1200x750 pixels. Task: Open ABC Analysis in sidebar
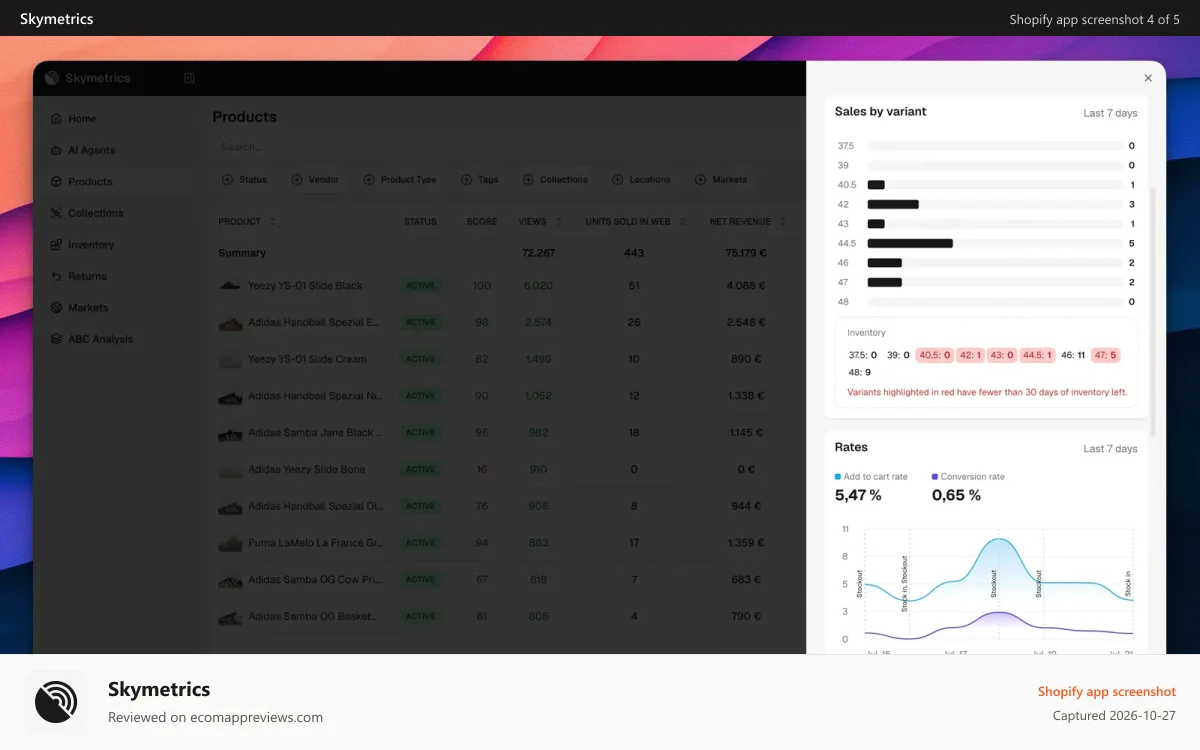point(100,339)
